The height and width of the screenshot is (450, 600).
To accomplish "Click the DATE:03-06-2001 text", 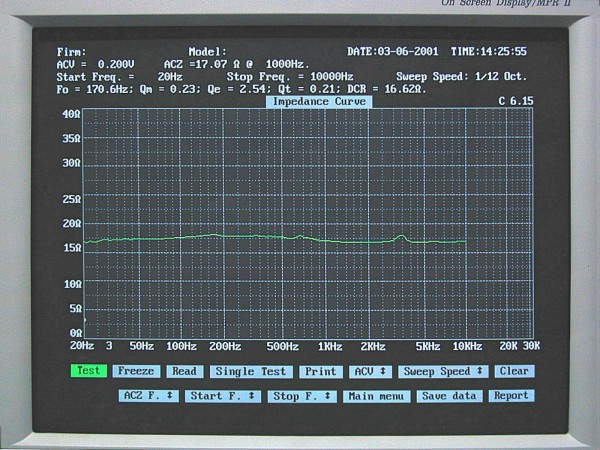I will (393, 52).
